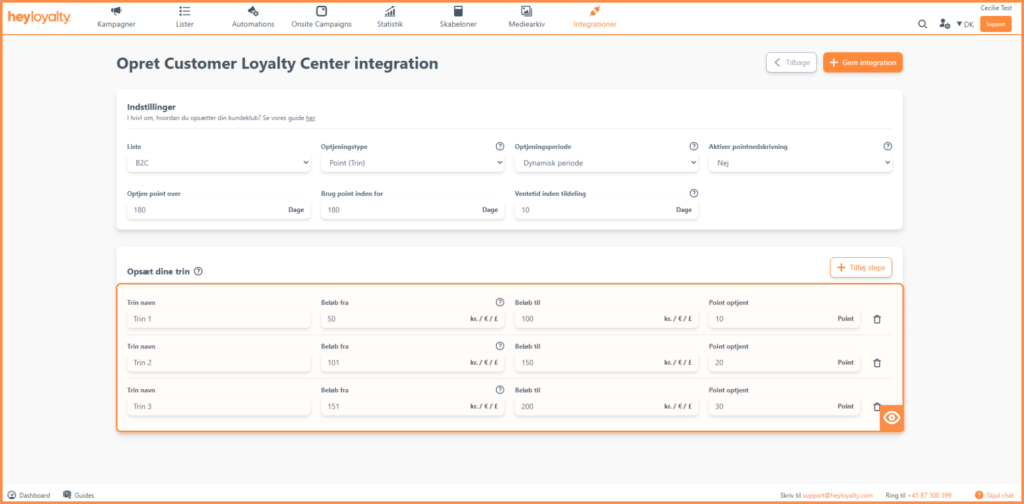Open the search magnifier icon

tap(922, 24)
